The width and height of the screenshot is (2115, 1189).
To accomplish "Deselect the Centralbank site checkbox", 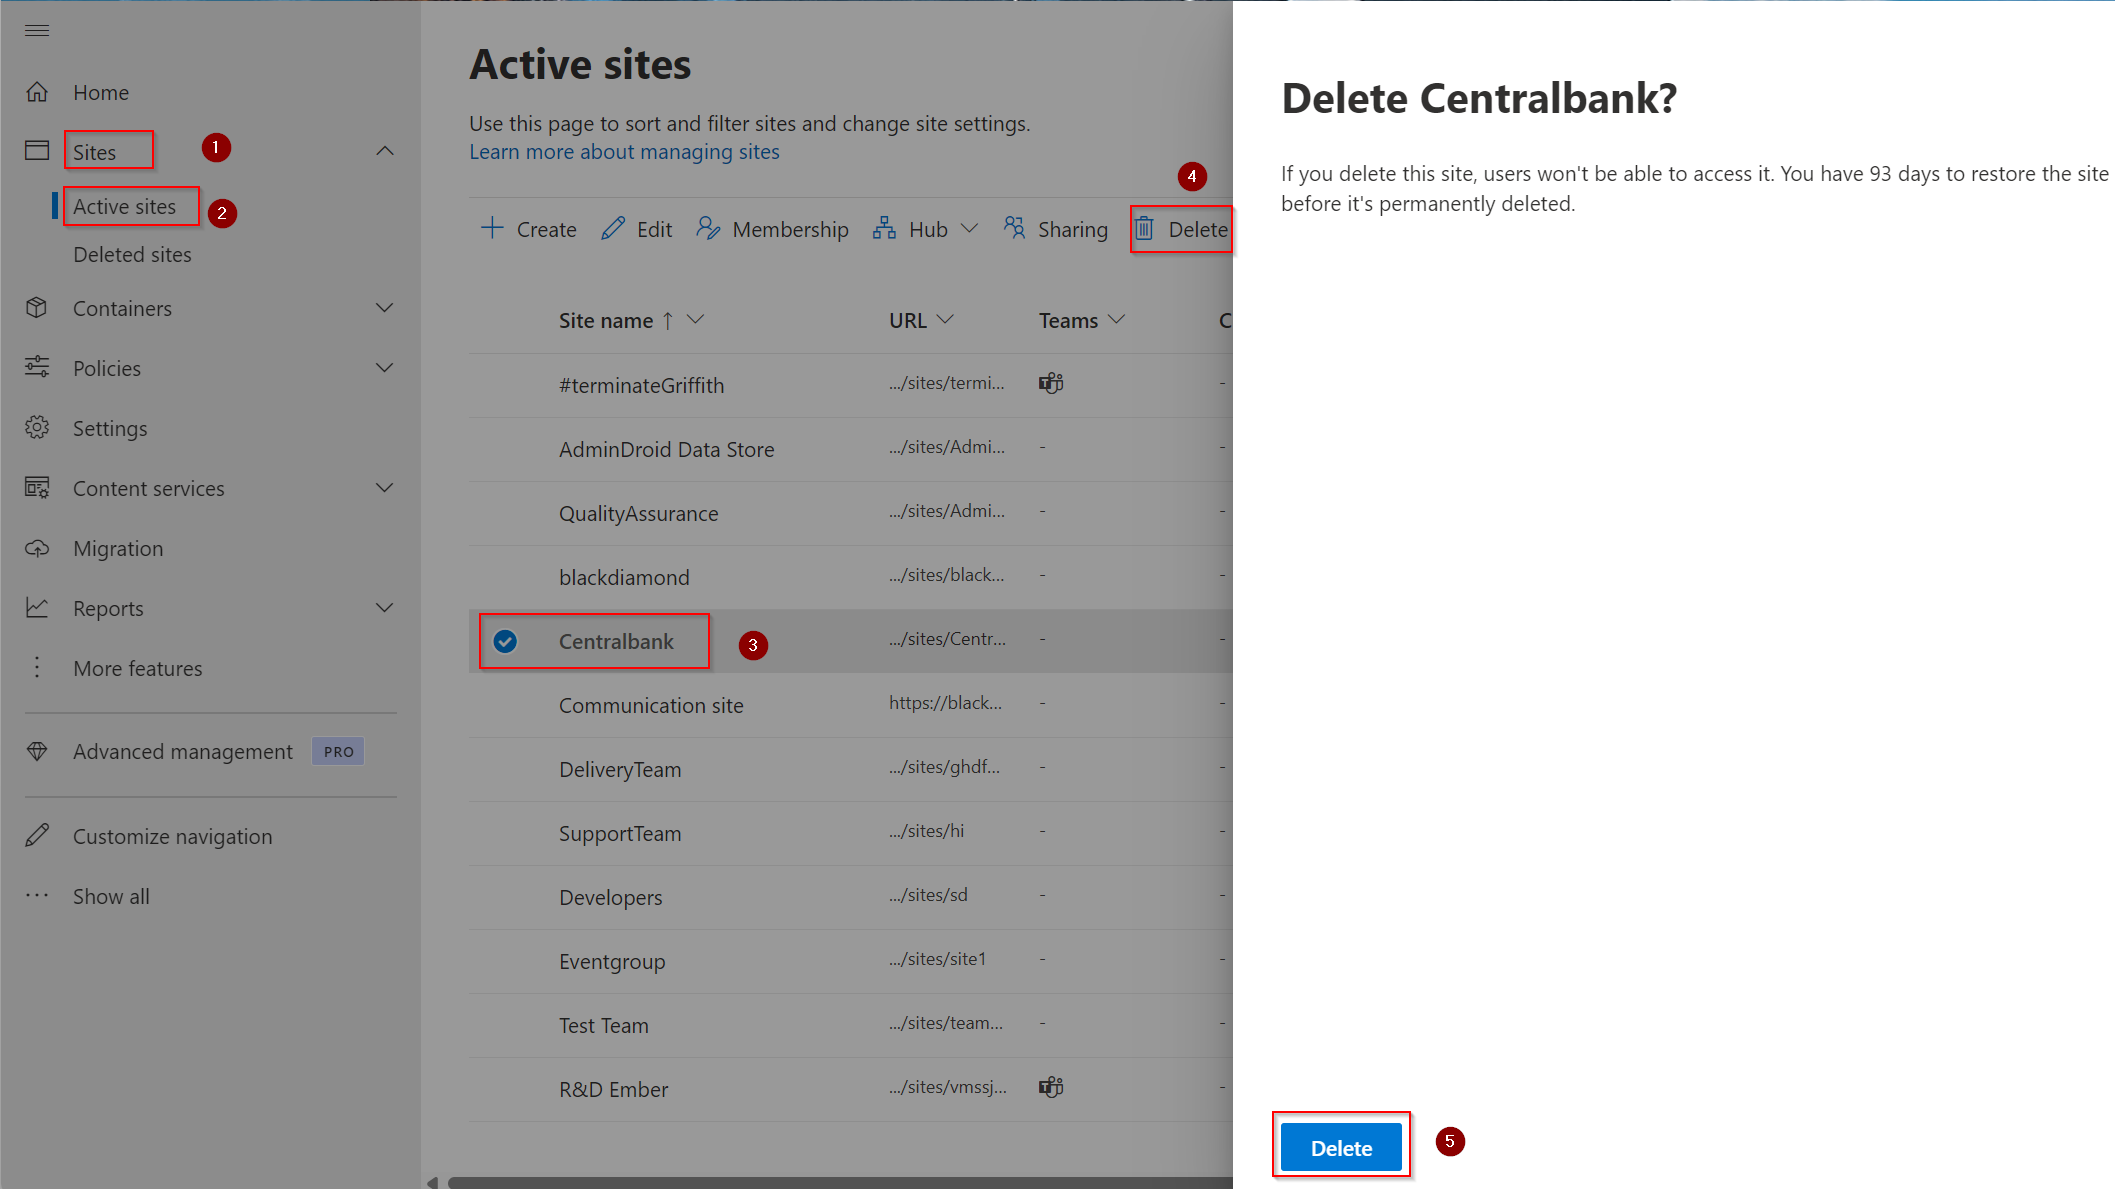I will click(505, 641).
